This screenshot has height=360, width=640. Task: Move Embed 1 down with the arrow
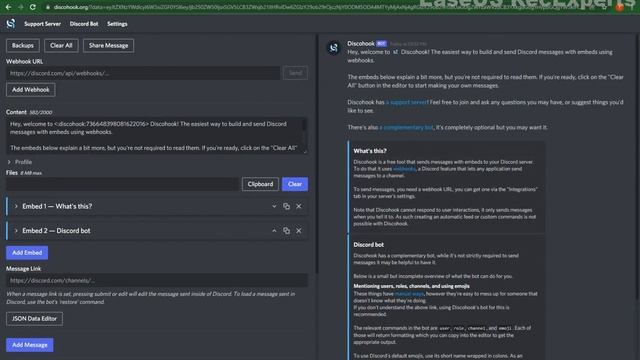coord(274,206)
